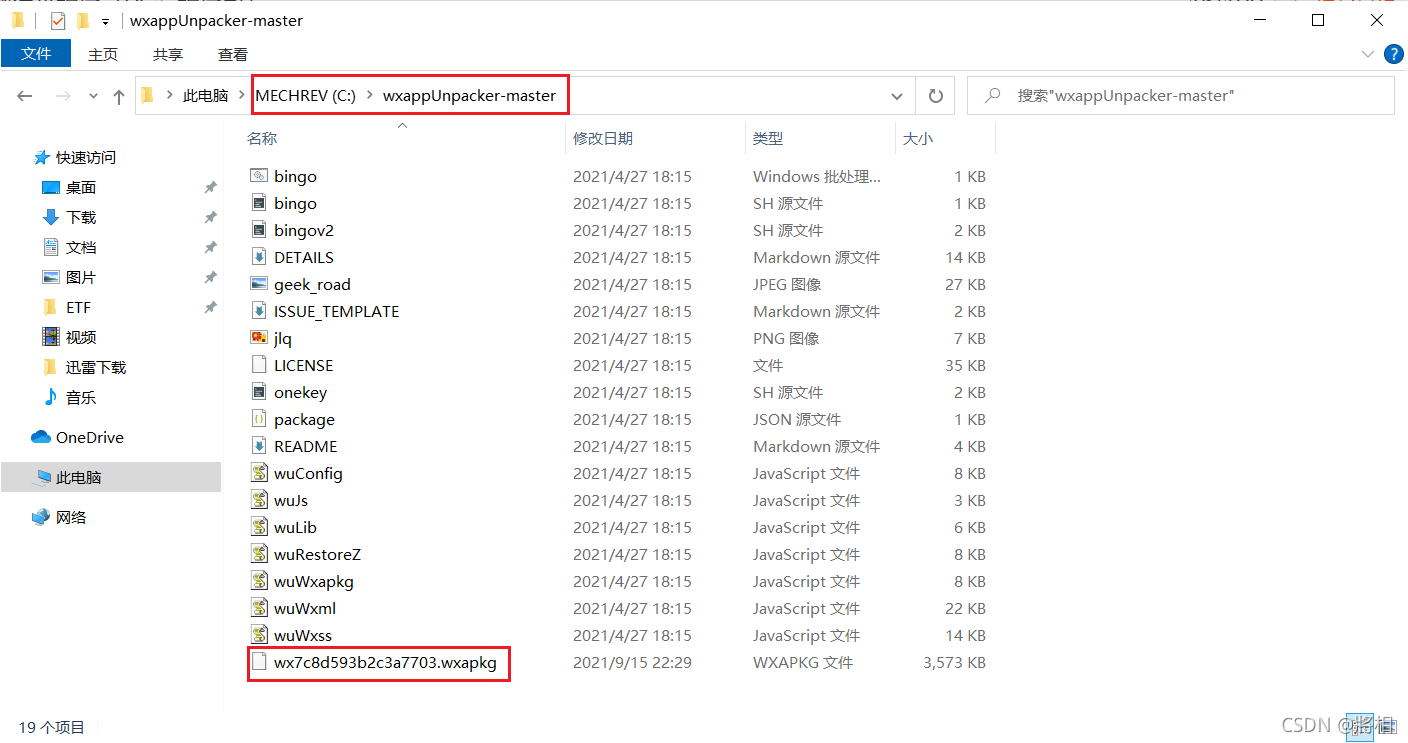The width and height of the screenshot is (1408, 743).
Task: Open the recent locations dropdown beside the forward arrow
Action: pyautogui.click(x=92, y=95)
